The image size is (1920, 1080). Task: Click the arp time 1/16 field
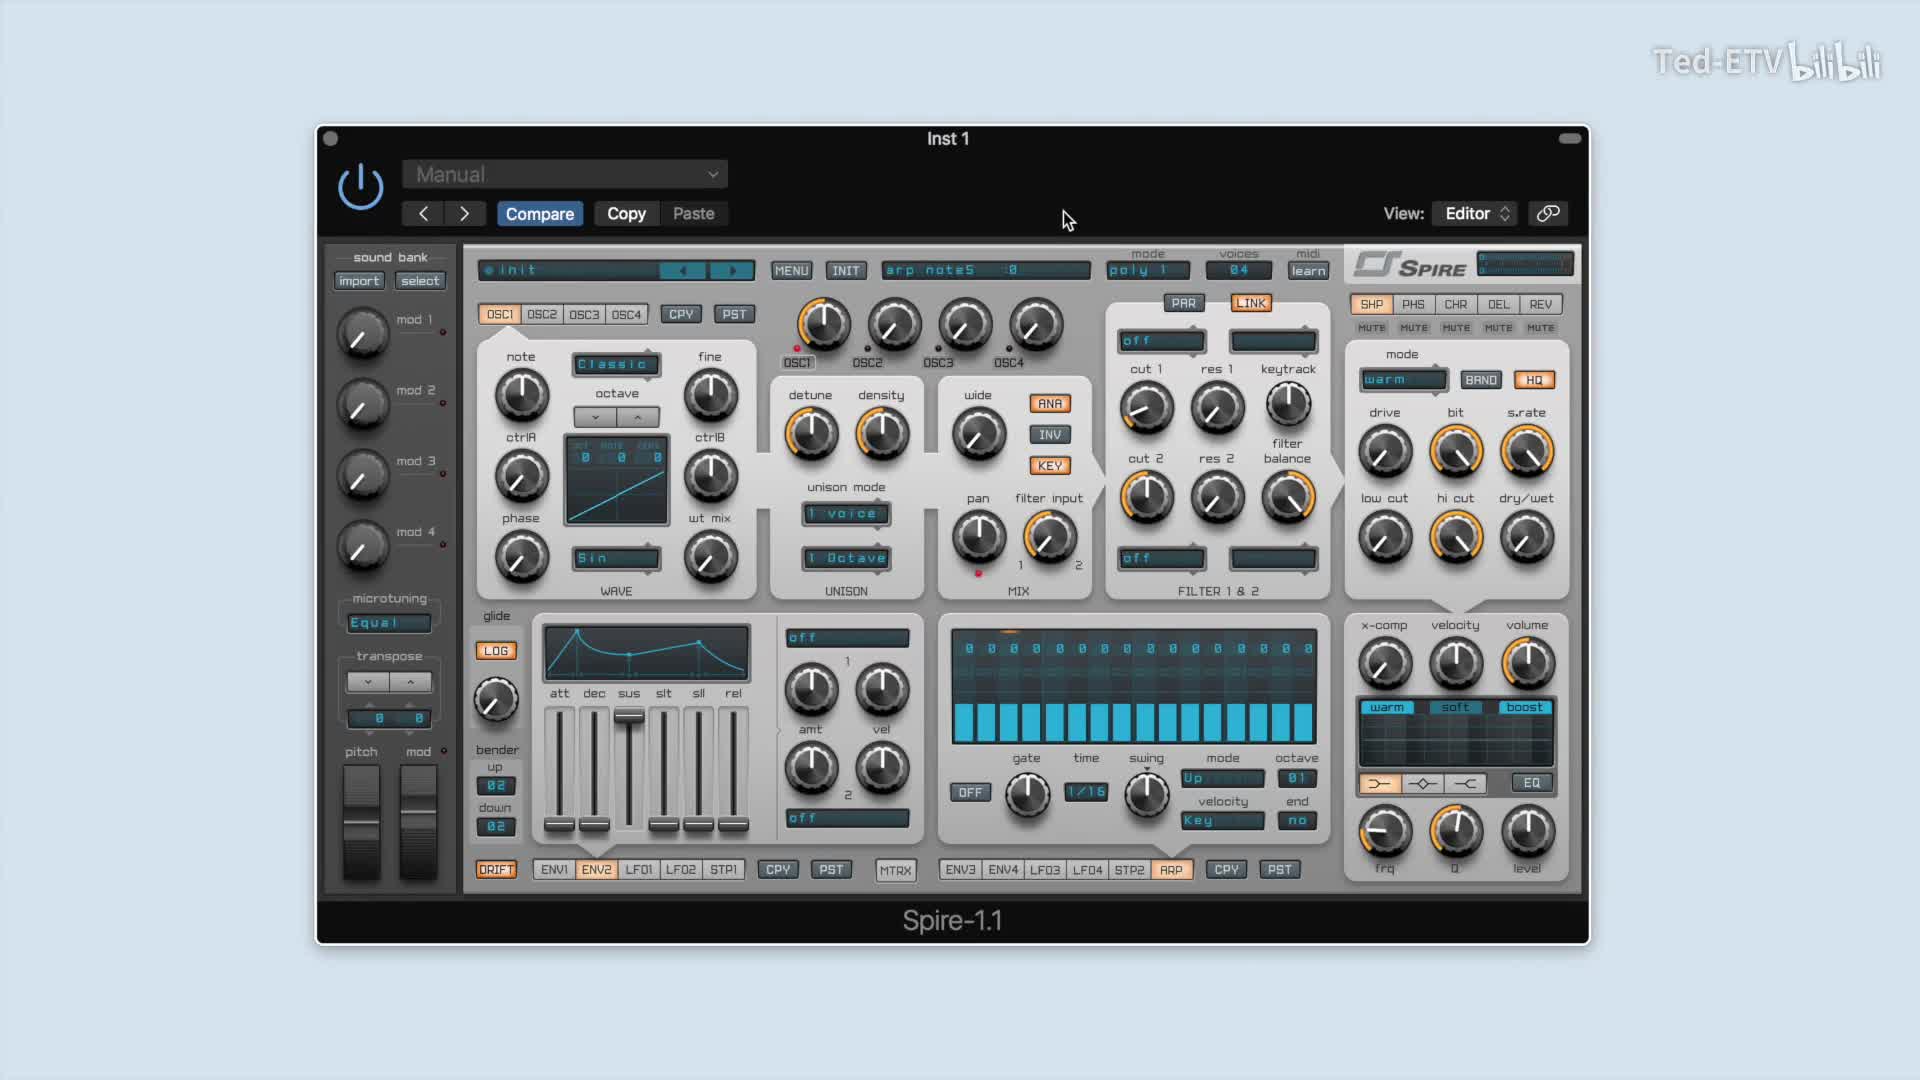tap(1085, 792)
